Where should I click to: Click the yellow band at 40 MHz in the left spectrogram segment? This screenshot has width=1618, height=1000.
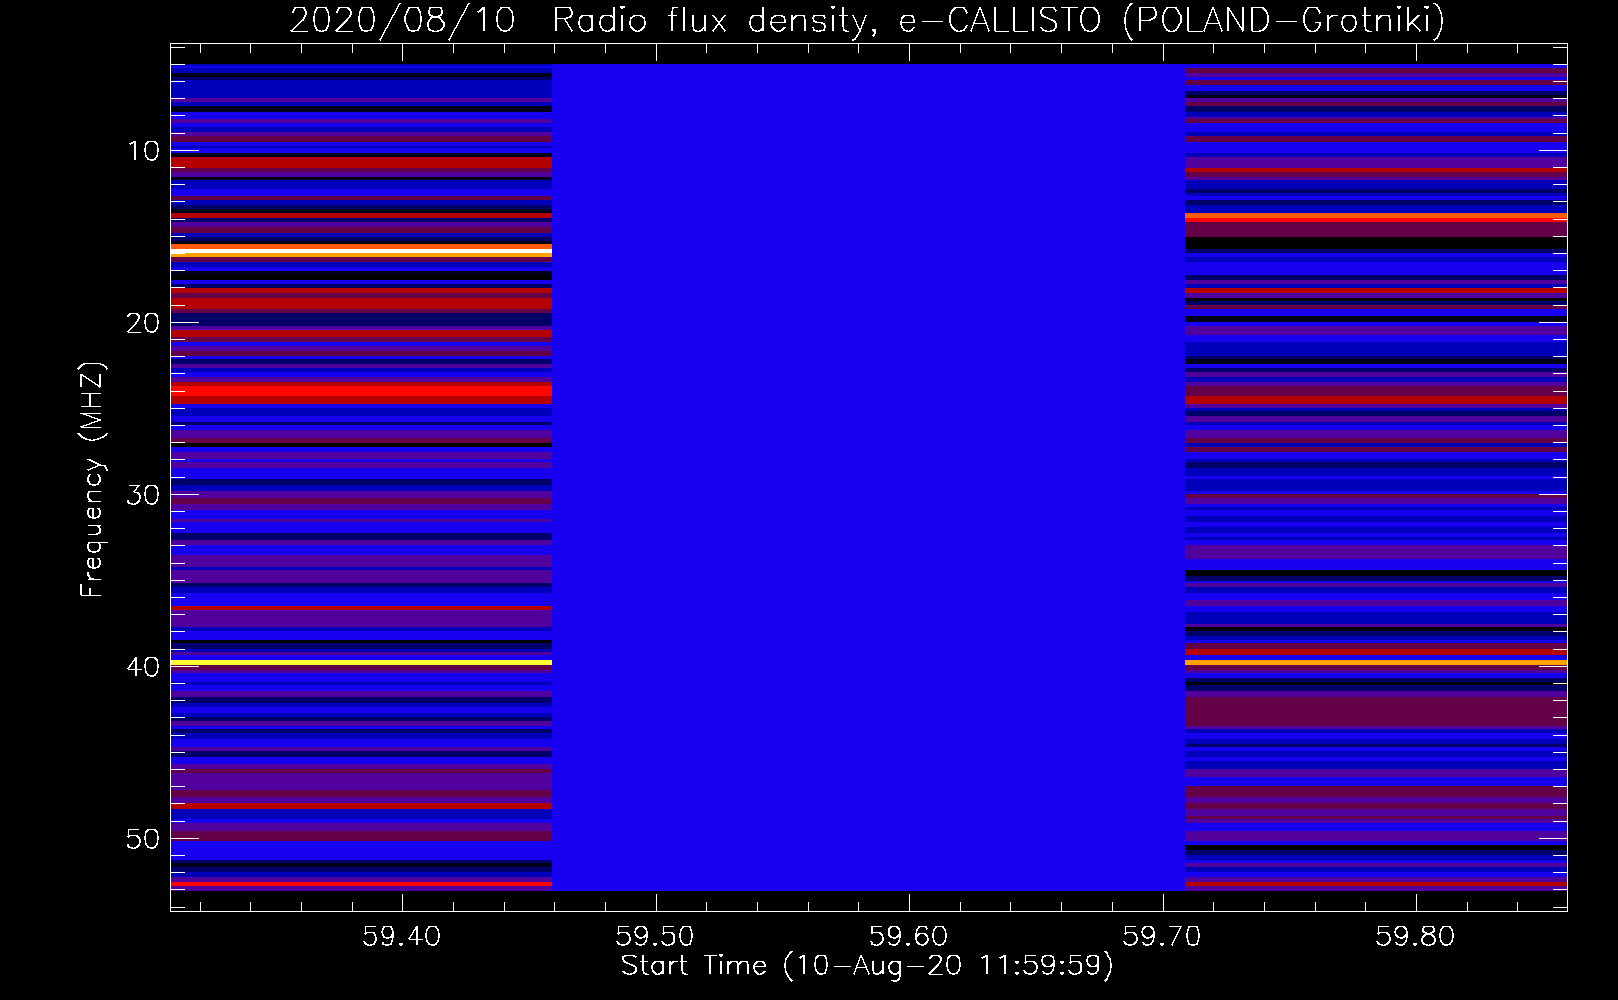tap(361, 662)
